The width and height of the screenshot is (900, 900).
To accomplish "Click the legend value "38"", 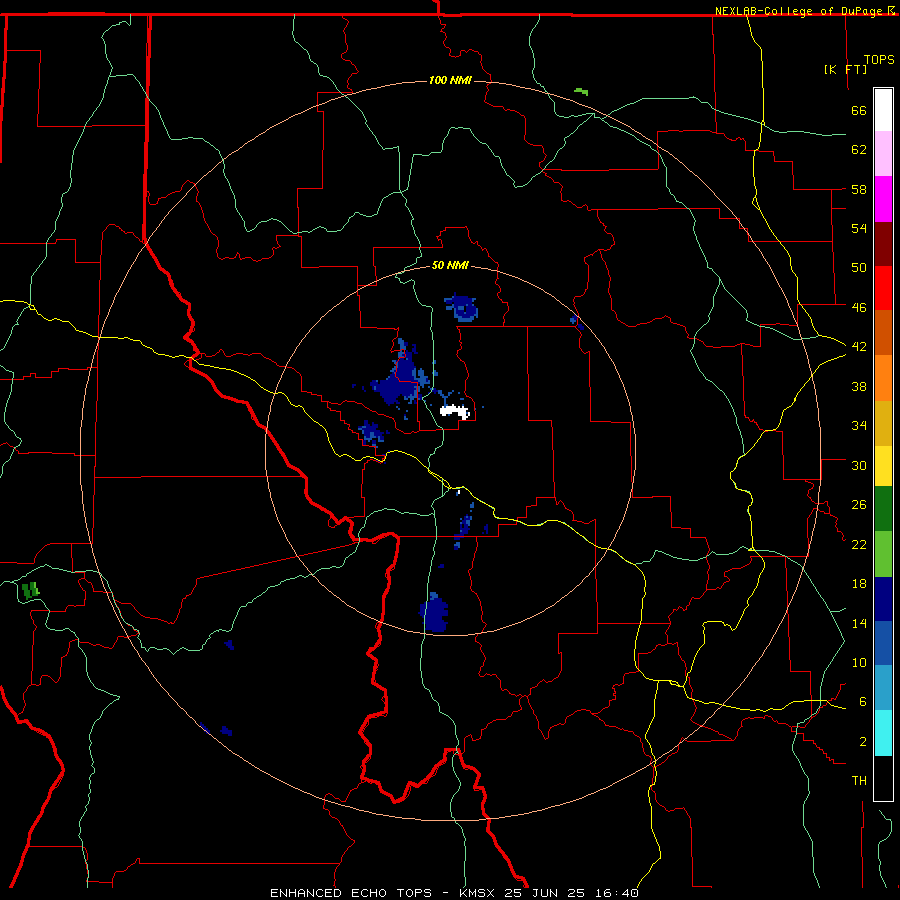I will tap(859, 386).
